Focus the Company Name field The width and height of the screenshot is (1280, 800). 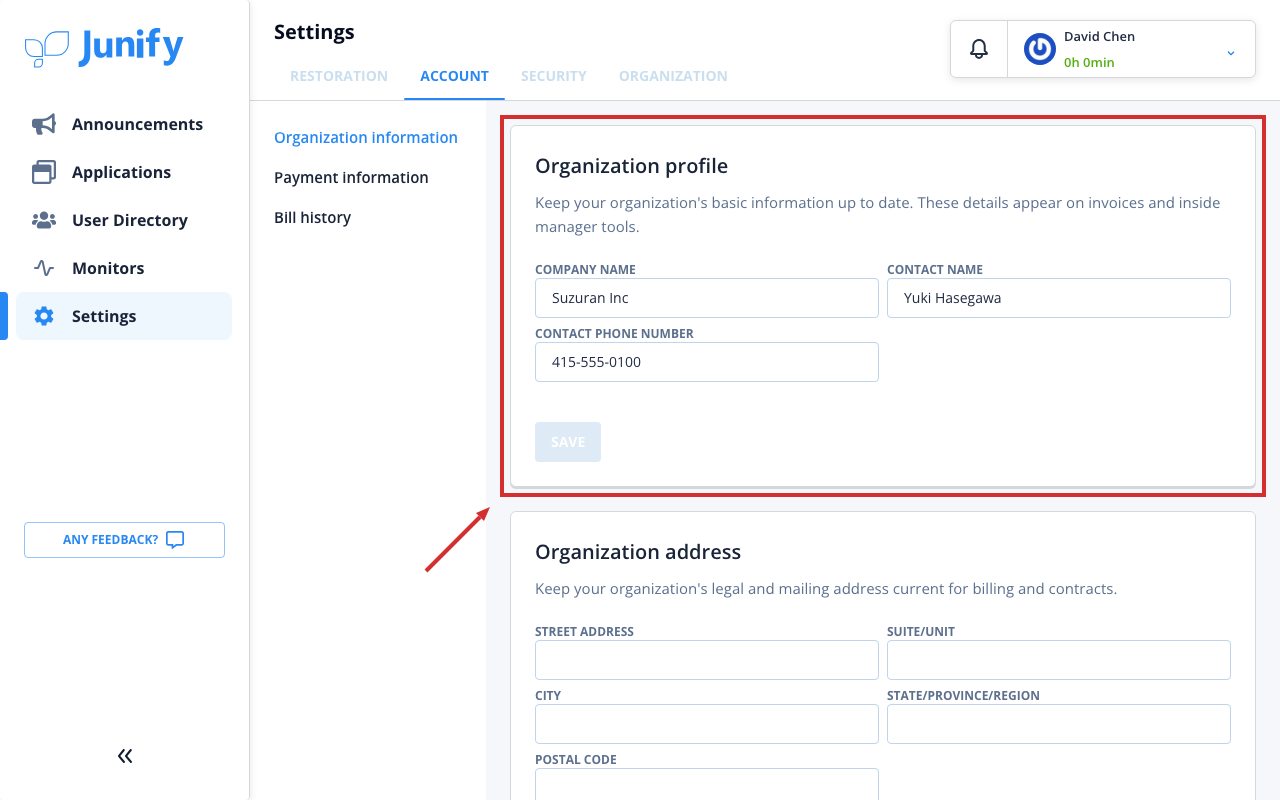tap(707, 298)
